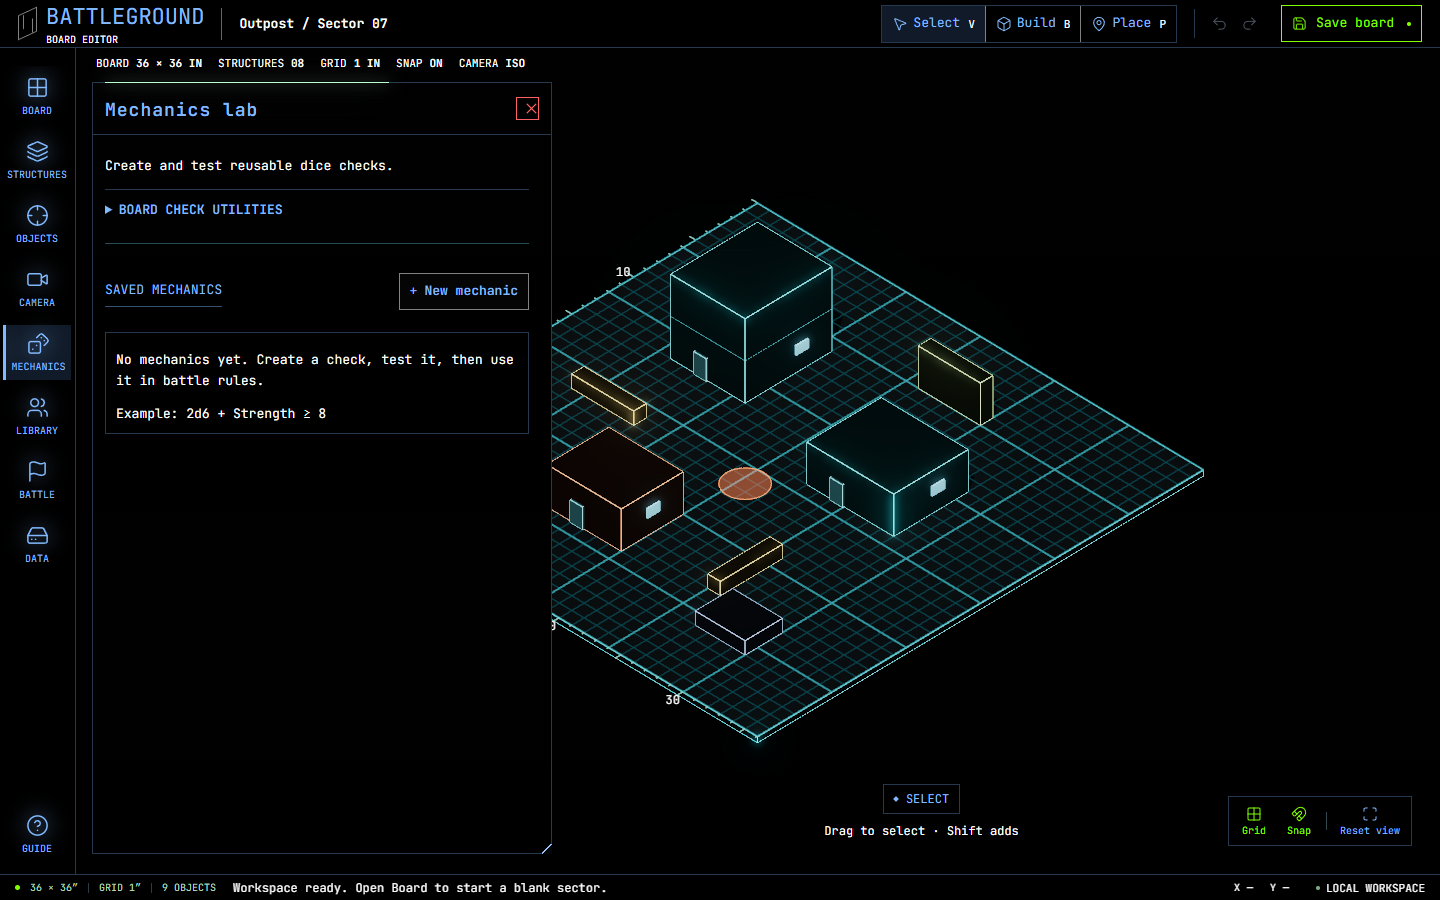The height and width of the screenshot is (900, 1440).
Task: Open the Board panel in sidebar
Action: [37, 97]
